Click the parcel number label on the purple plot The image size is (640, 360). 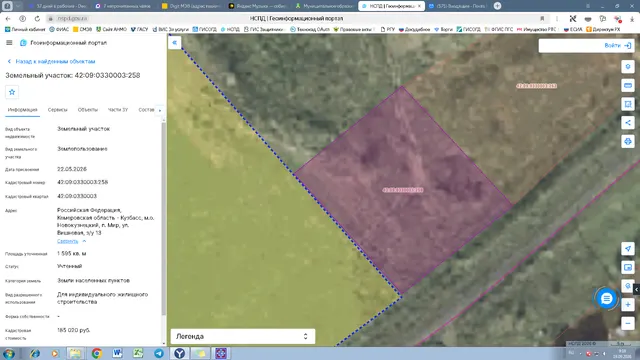[x=403, y=190]
